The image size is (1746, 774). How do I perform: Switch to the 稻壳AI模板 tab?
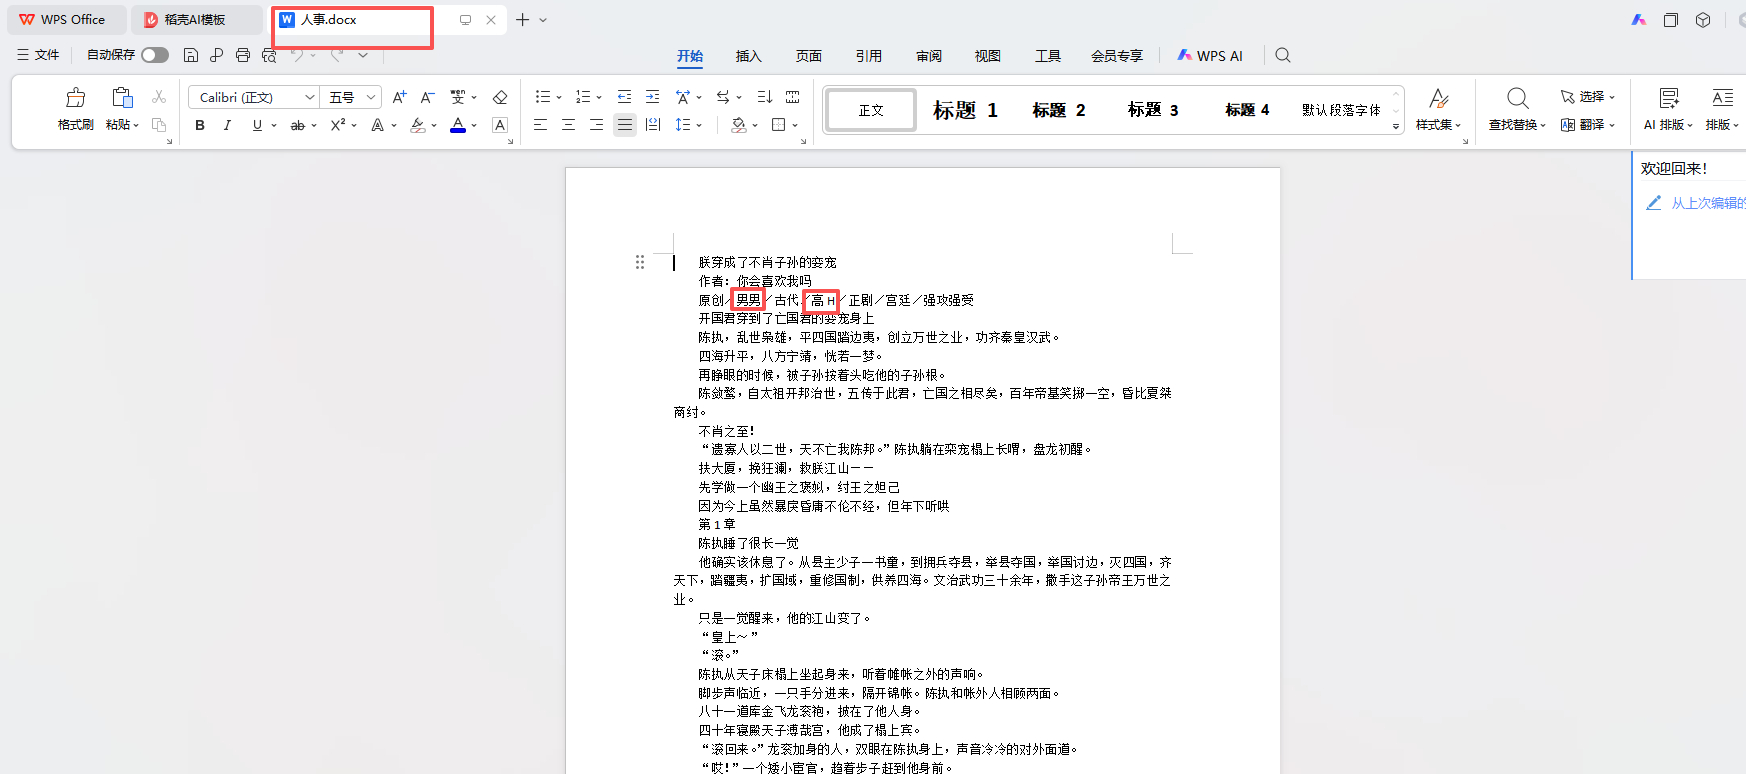[x=196, y=20]
